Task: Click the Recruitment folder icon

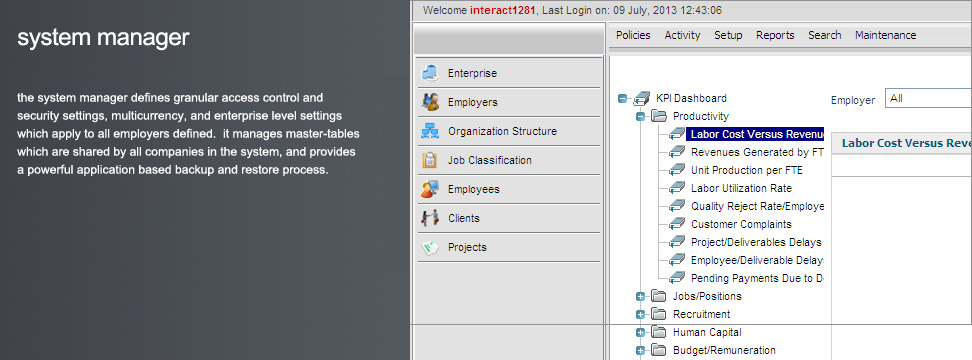Action: (658, 314)
